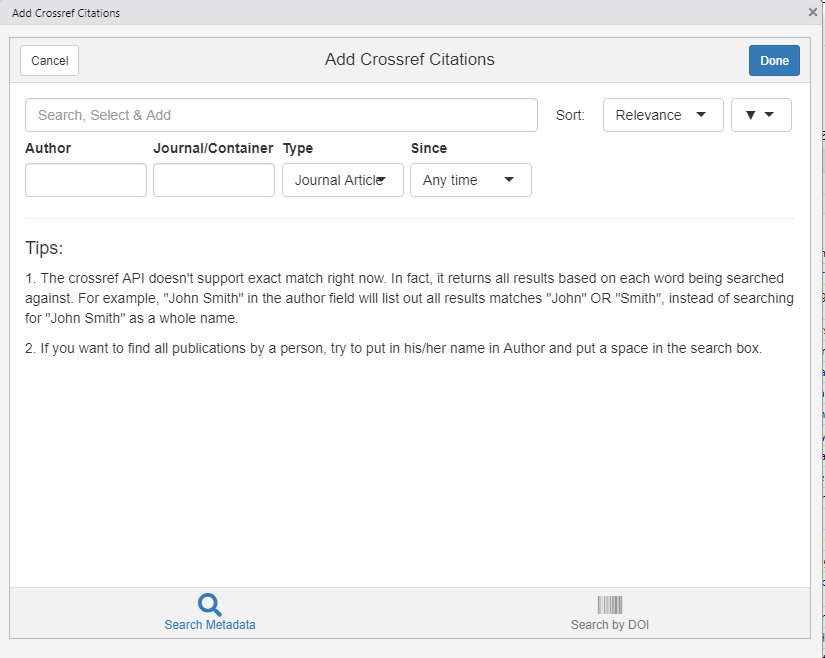The image size is (825, 658).
Task: Click the Author input field
Action: pos(86,180)
